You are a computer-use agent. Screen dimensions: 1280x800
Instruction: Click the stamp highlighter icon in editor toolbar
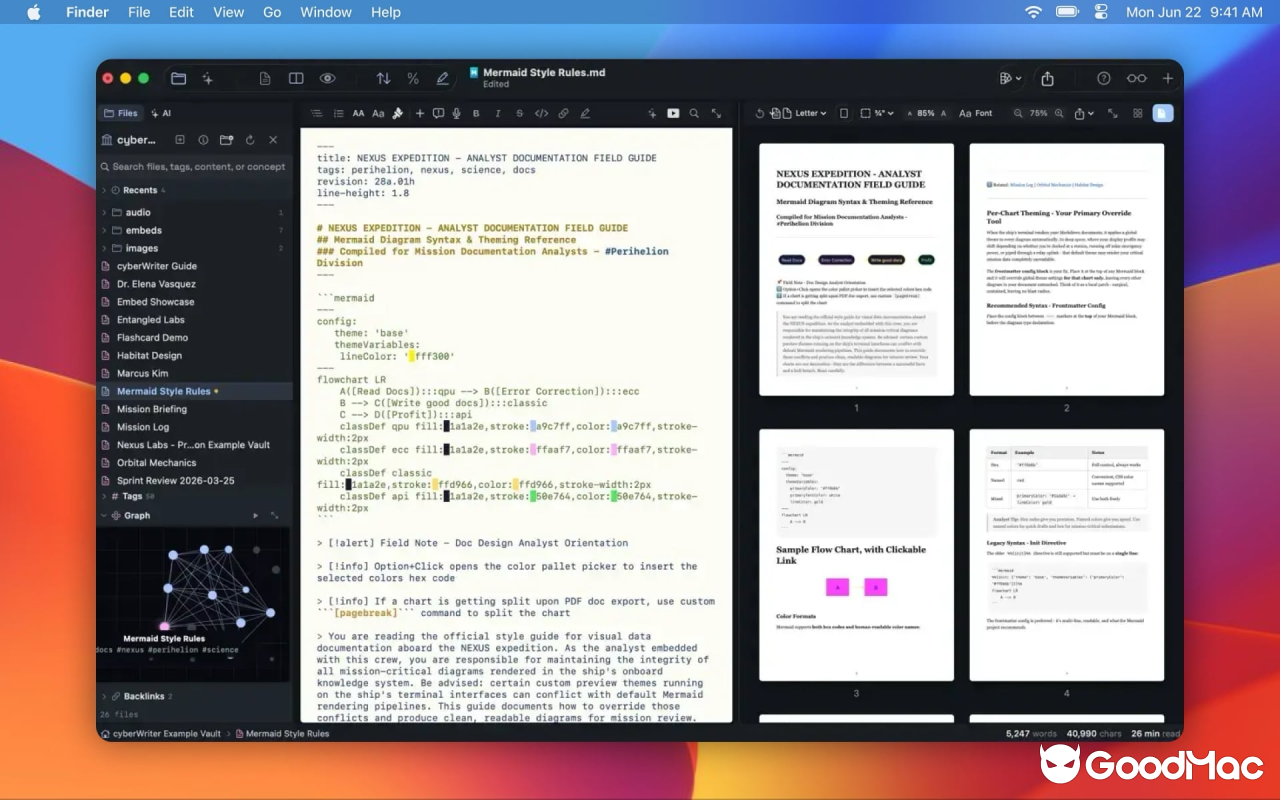397,113
